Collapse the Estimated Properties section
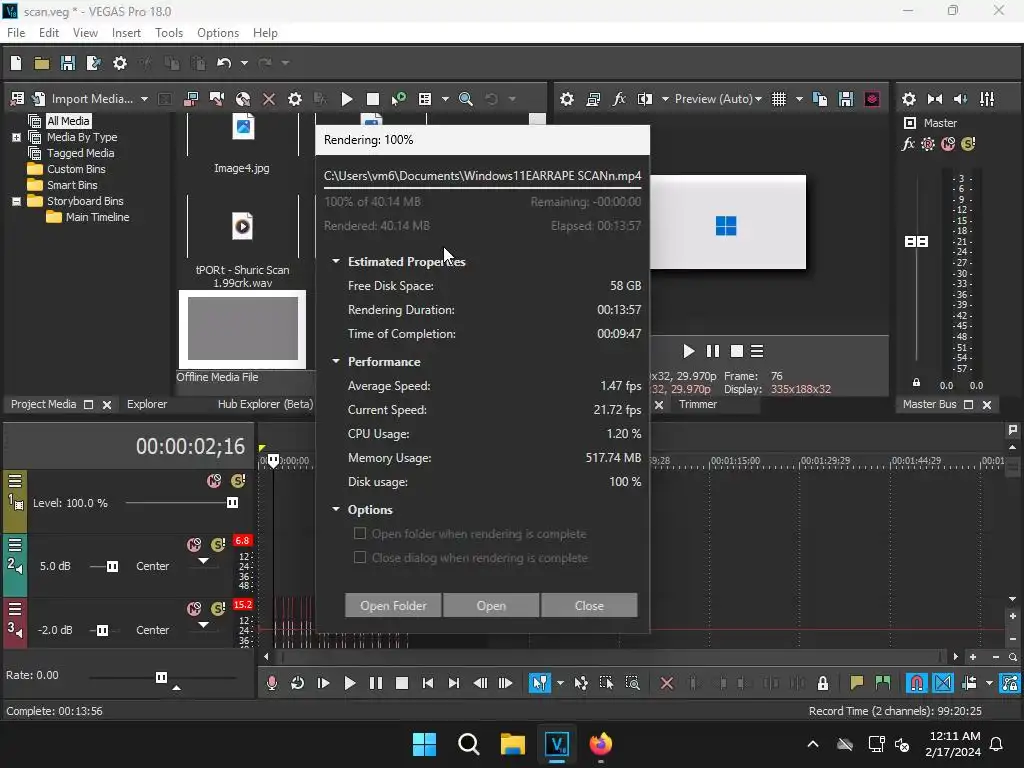 [x=336, y=261]
